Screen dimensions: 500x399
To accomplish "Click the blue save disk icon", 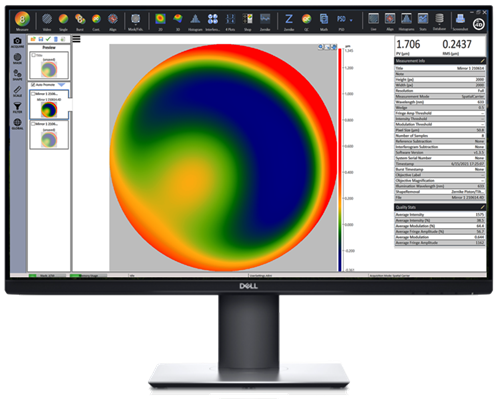I will (41, 39).
